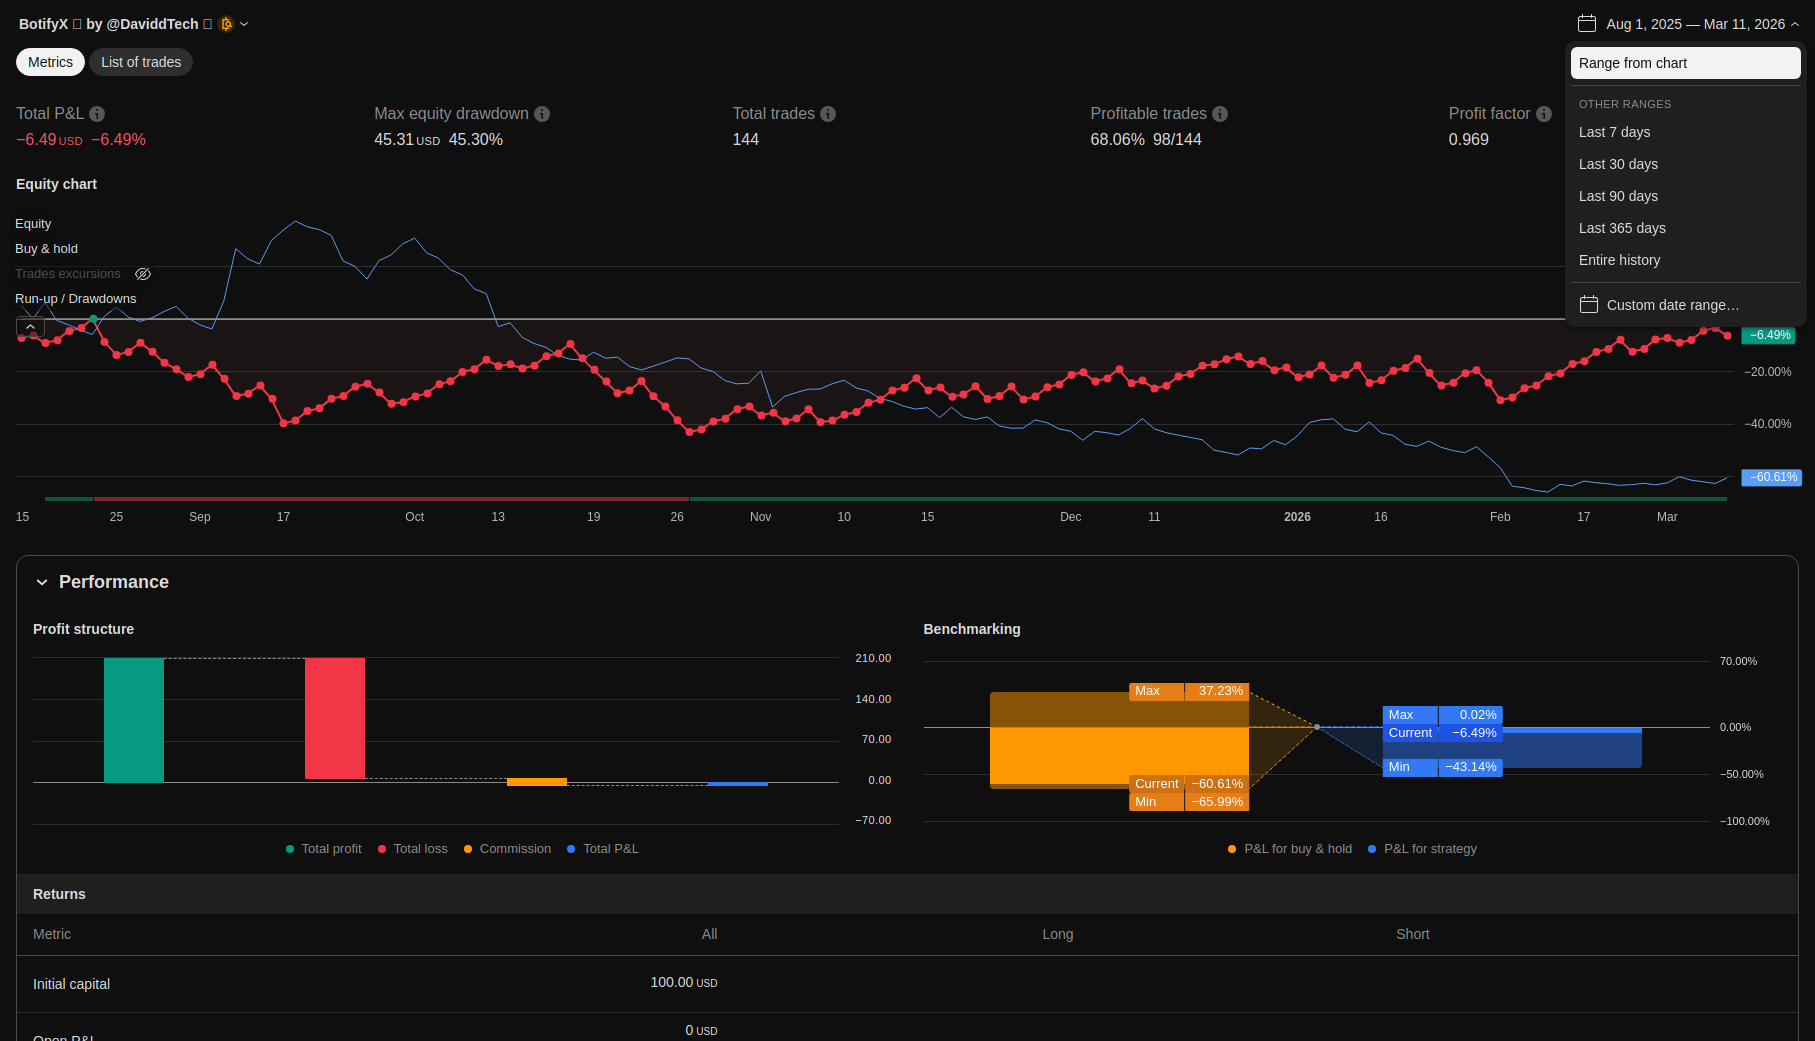Click the calendar icon for Custom date range

click(1588, 305)
